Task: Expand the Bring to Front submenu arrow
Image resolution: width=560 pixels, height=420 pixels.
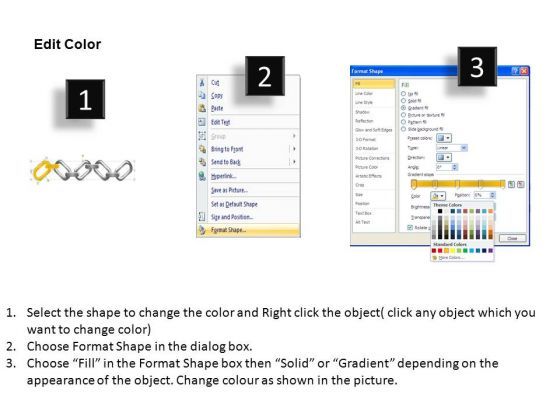Action: click(x=294, y=149)
